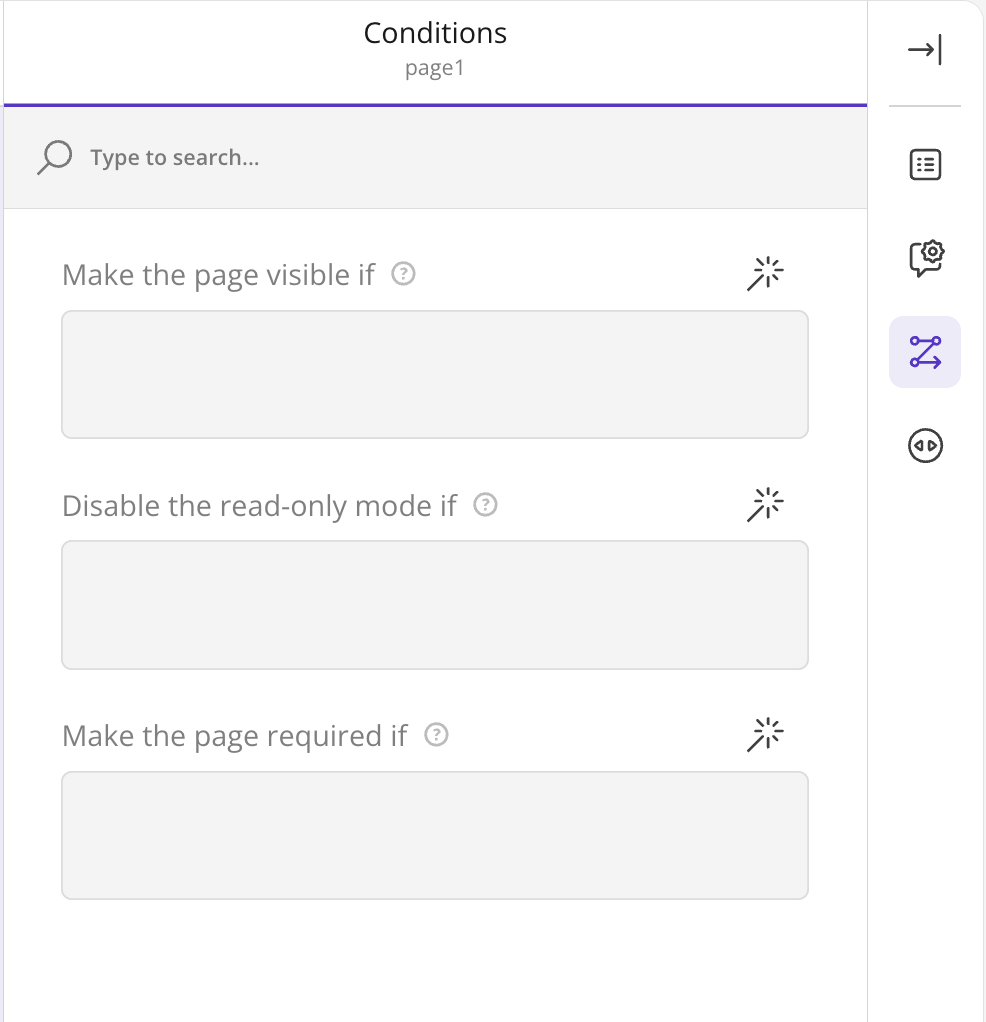Launch wand editor for "Make the page required if"
The image size is (986, 1022).
coord(765,735)
